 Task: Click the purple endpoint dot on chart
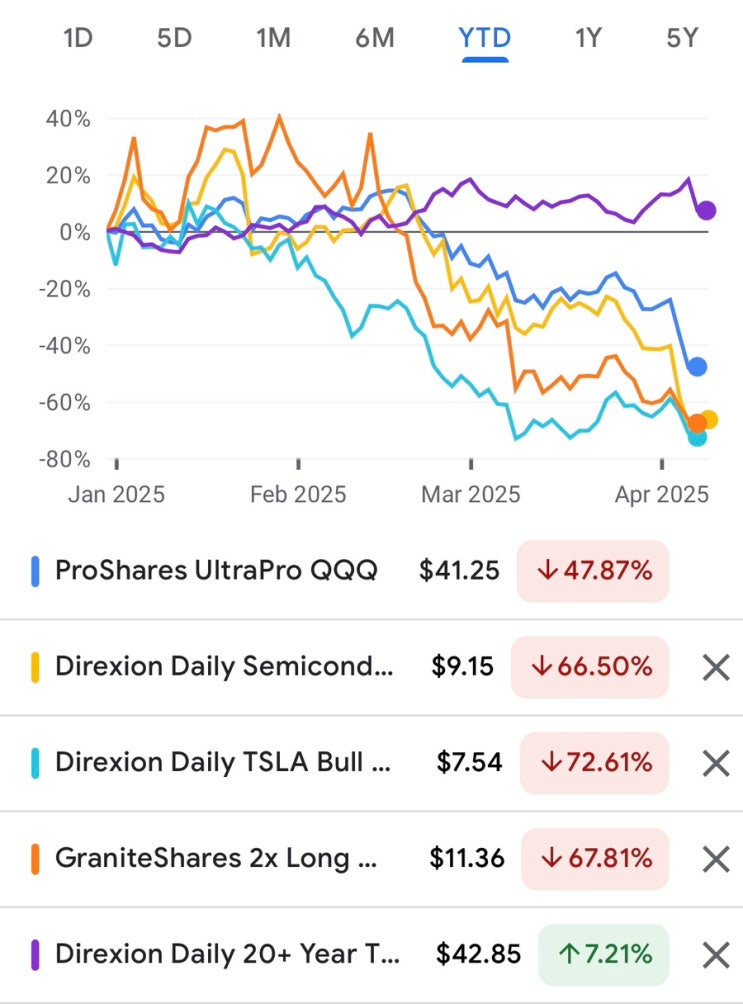pos(706,210)
